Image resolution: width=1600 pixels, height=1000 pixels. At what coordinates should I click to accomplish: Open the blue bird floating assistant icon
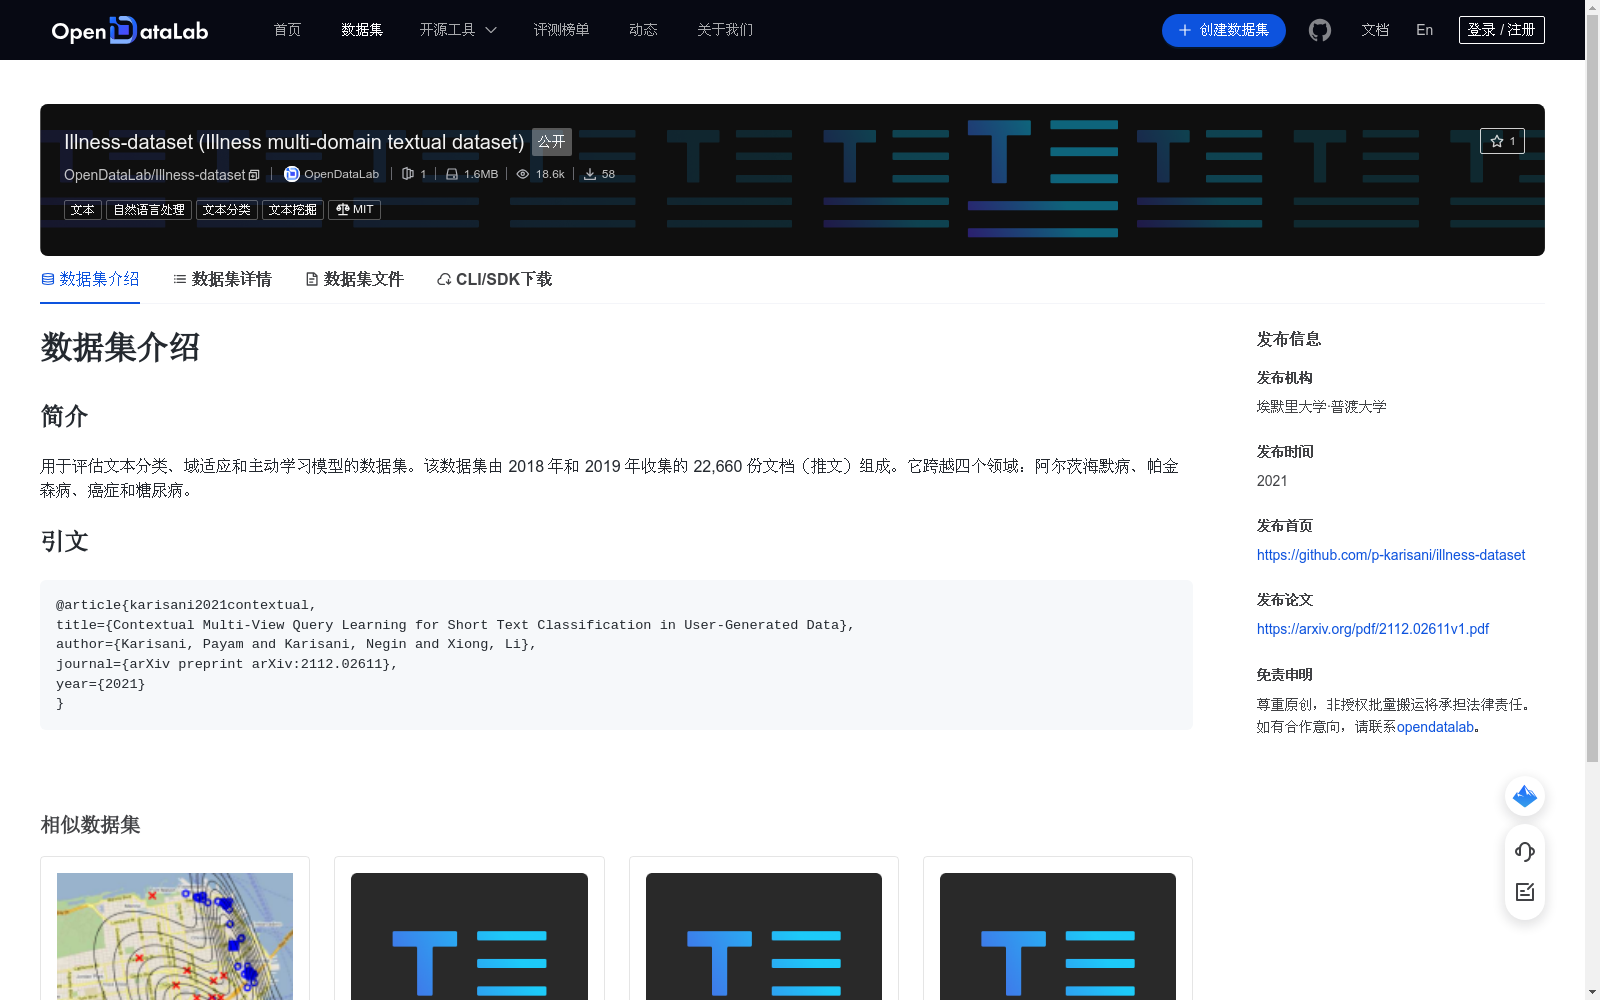tap(1525, 796)
